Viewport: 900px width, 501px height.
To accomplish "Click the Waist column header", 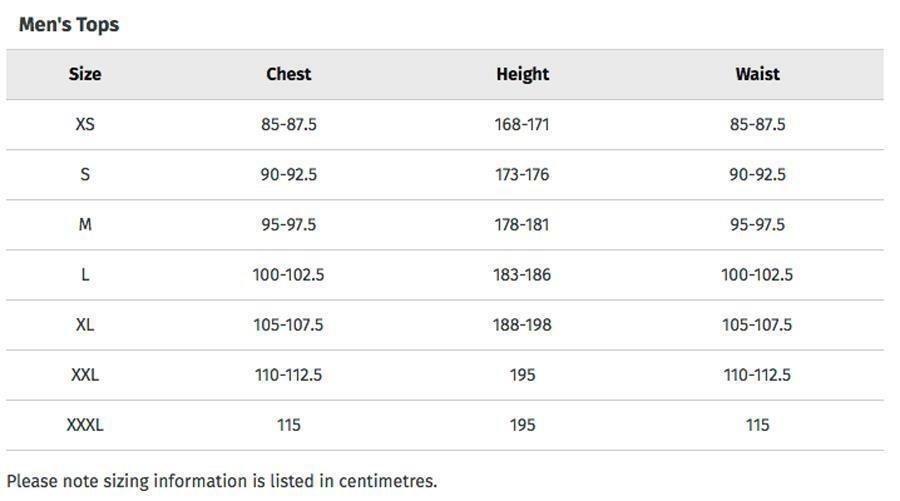I will click(757, 74).
